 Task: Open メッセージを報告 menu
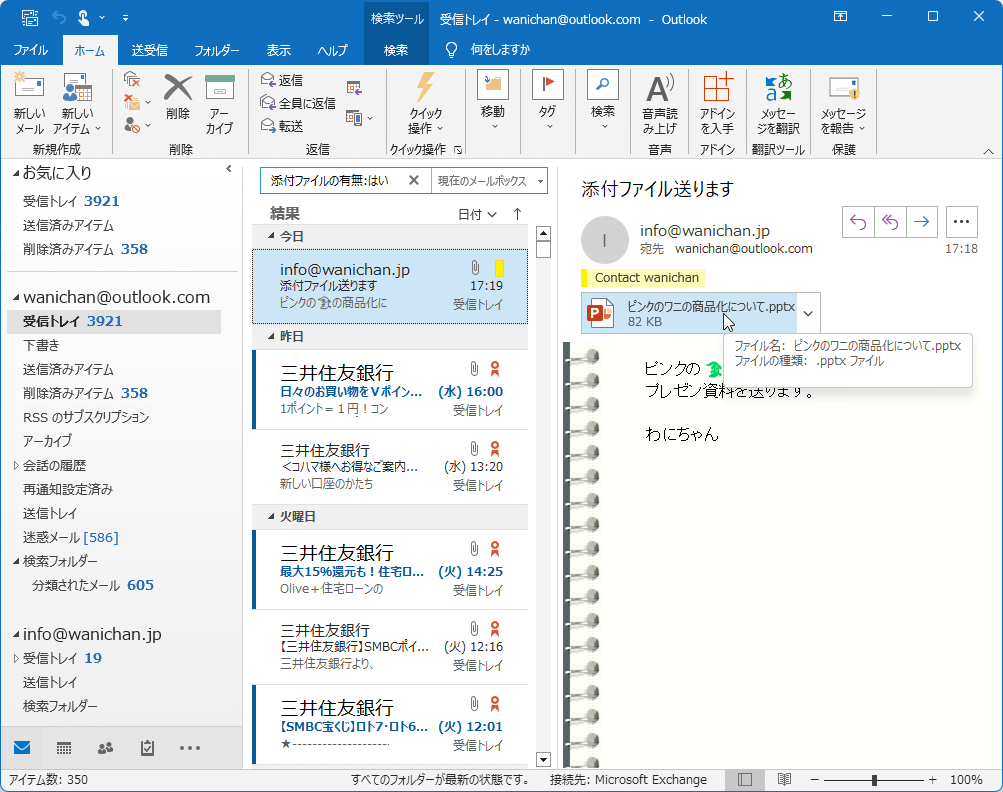point(843,103)
